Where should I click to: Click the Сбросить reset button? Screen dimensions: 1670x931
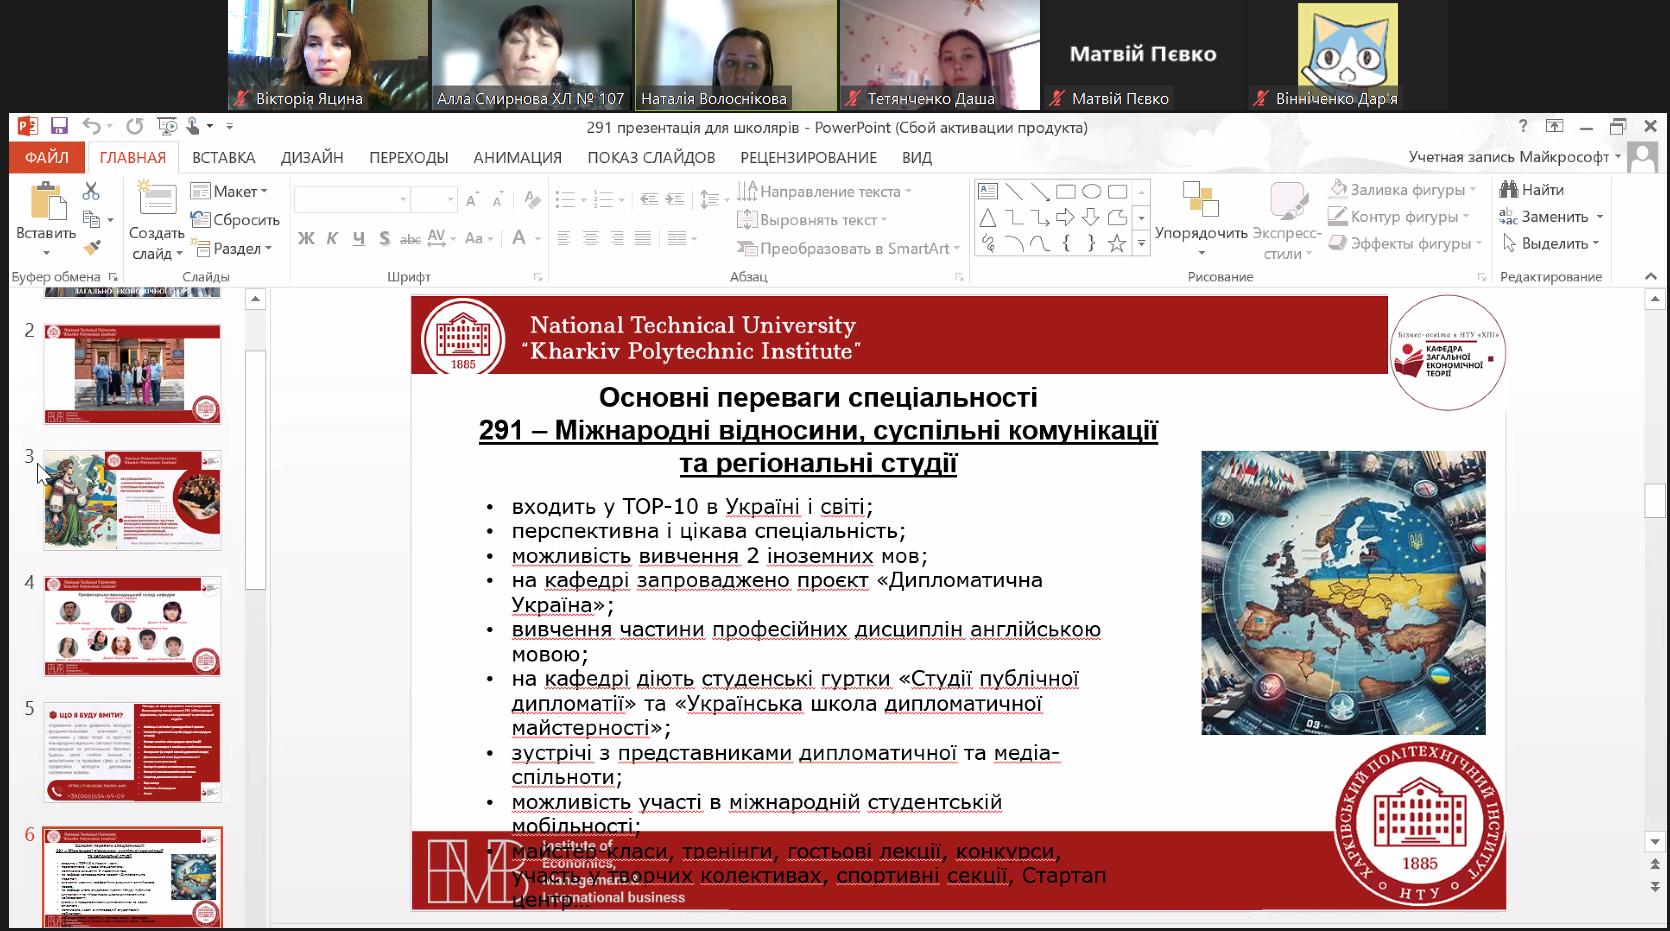tap(236, 220)
